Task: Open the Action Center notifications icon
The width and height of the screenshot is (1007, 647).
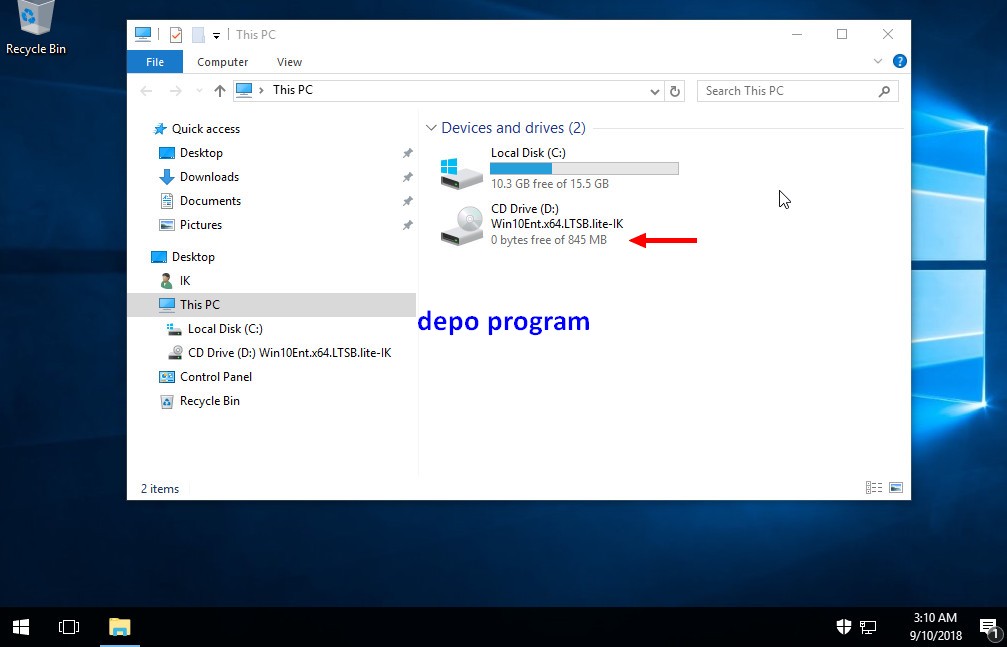Action: click(x=988, y=627)
